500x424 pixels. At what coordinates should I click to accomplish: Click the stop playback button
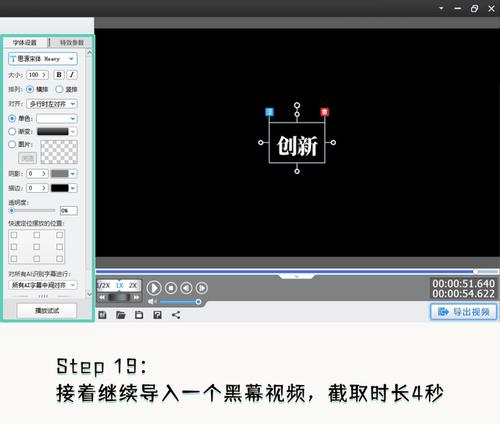click(171, 288)
